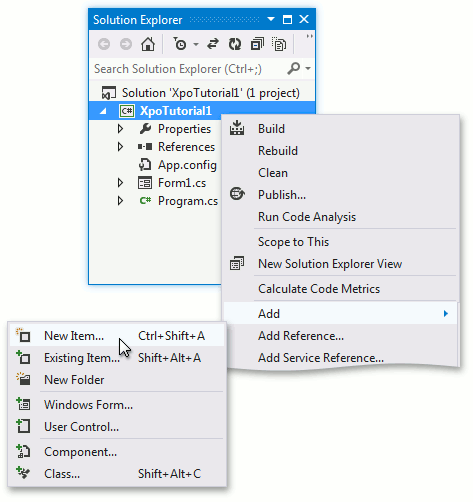Click the Search Solution Explorer box
The width and height of the screenshot is (473, 502).
[x=188, y=69]
